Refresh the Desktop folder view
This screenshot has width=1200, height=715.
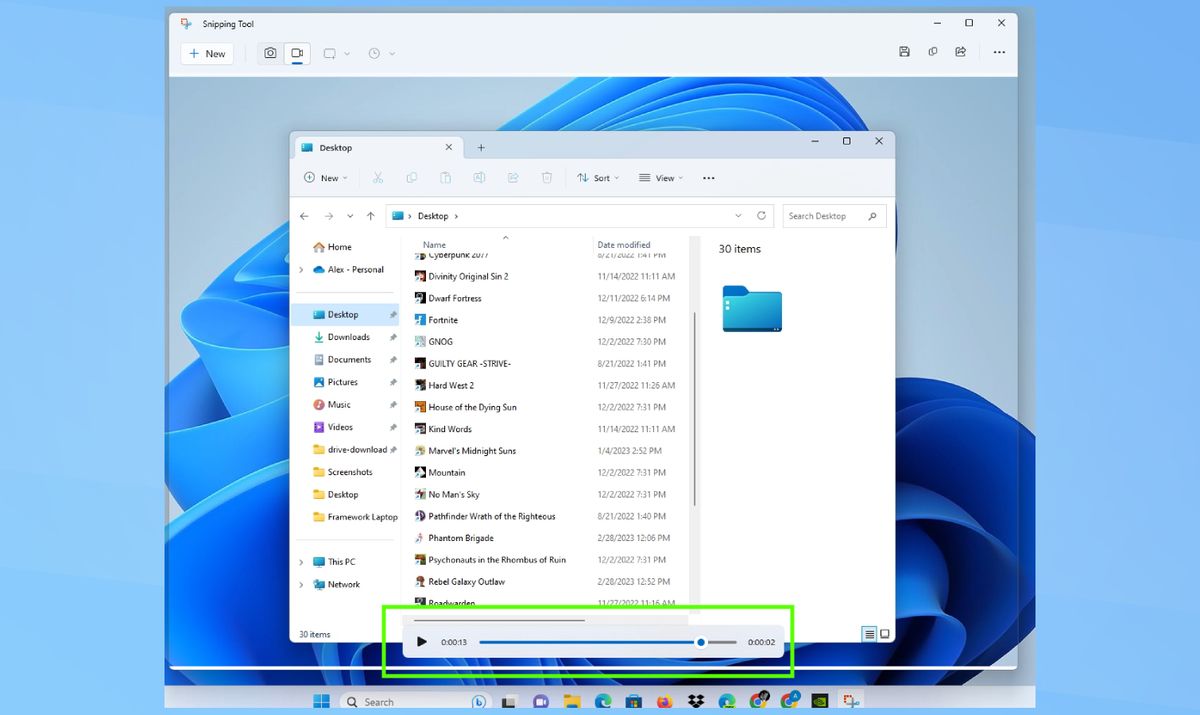point(761,215)
